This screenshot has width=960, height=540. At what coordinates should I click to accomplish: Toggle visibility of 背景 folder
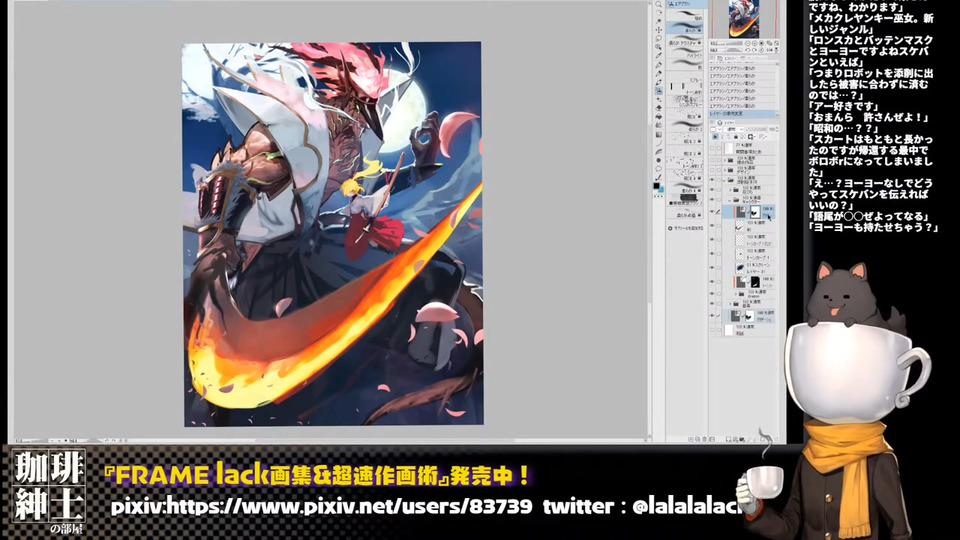[x=712, y=304]
